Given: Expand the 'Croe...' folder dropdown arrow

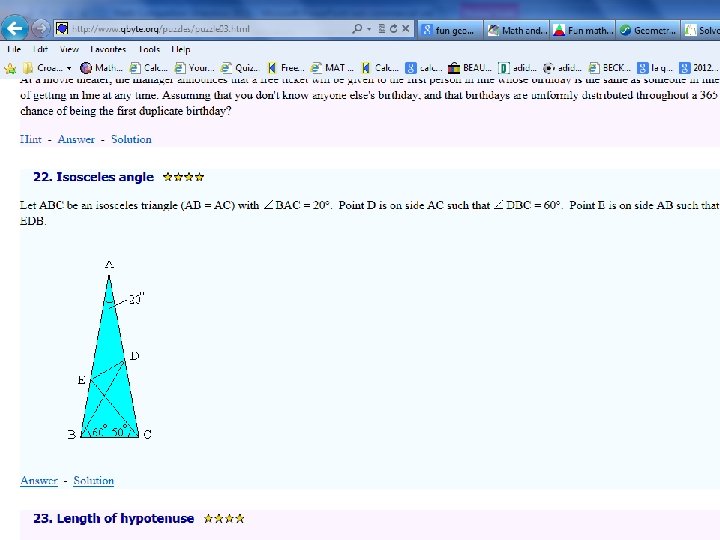Looking at the screenshot, I should tap(69, 68).
